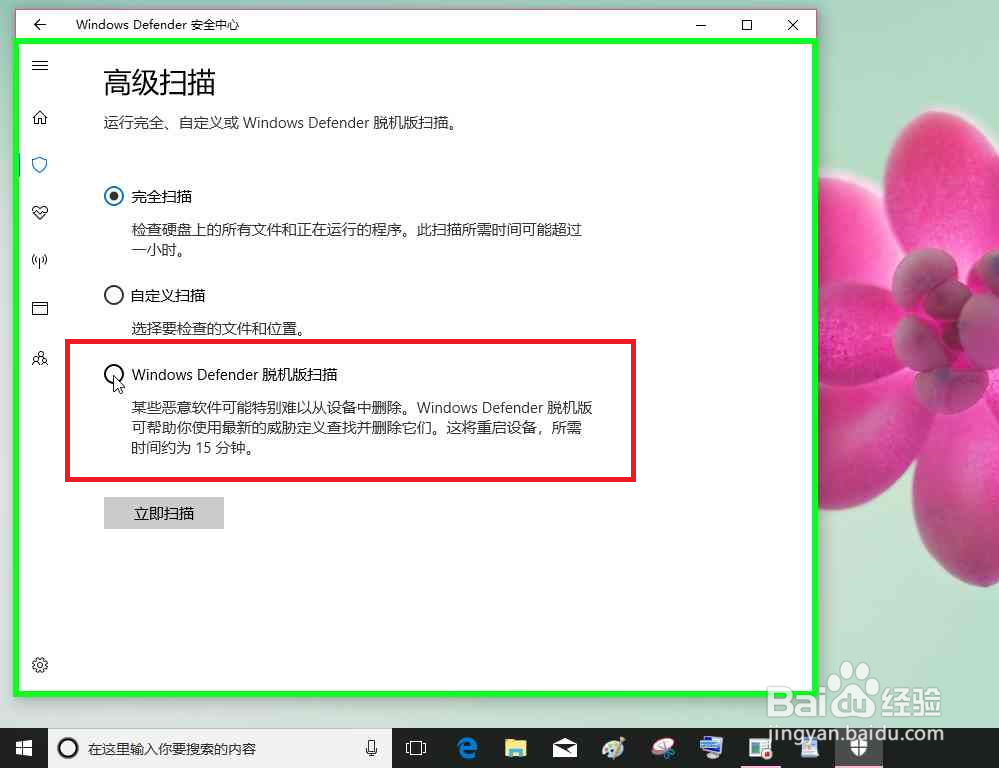Switch to Windows Defender taskbar icon
This screenshot has width=999, height=768.
pos(858,748)
